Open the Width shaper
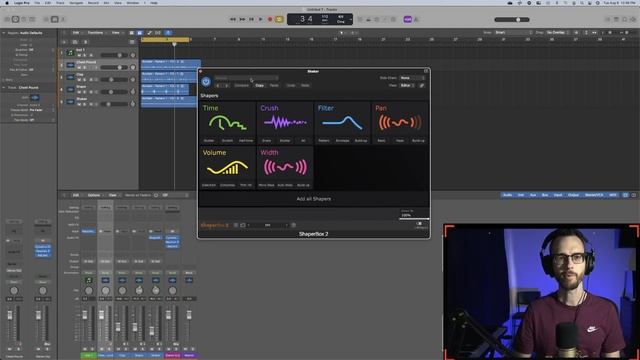The width and height of the screenshot is (640, 360). point(285,168)
